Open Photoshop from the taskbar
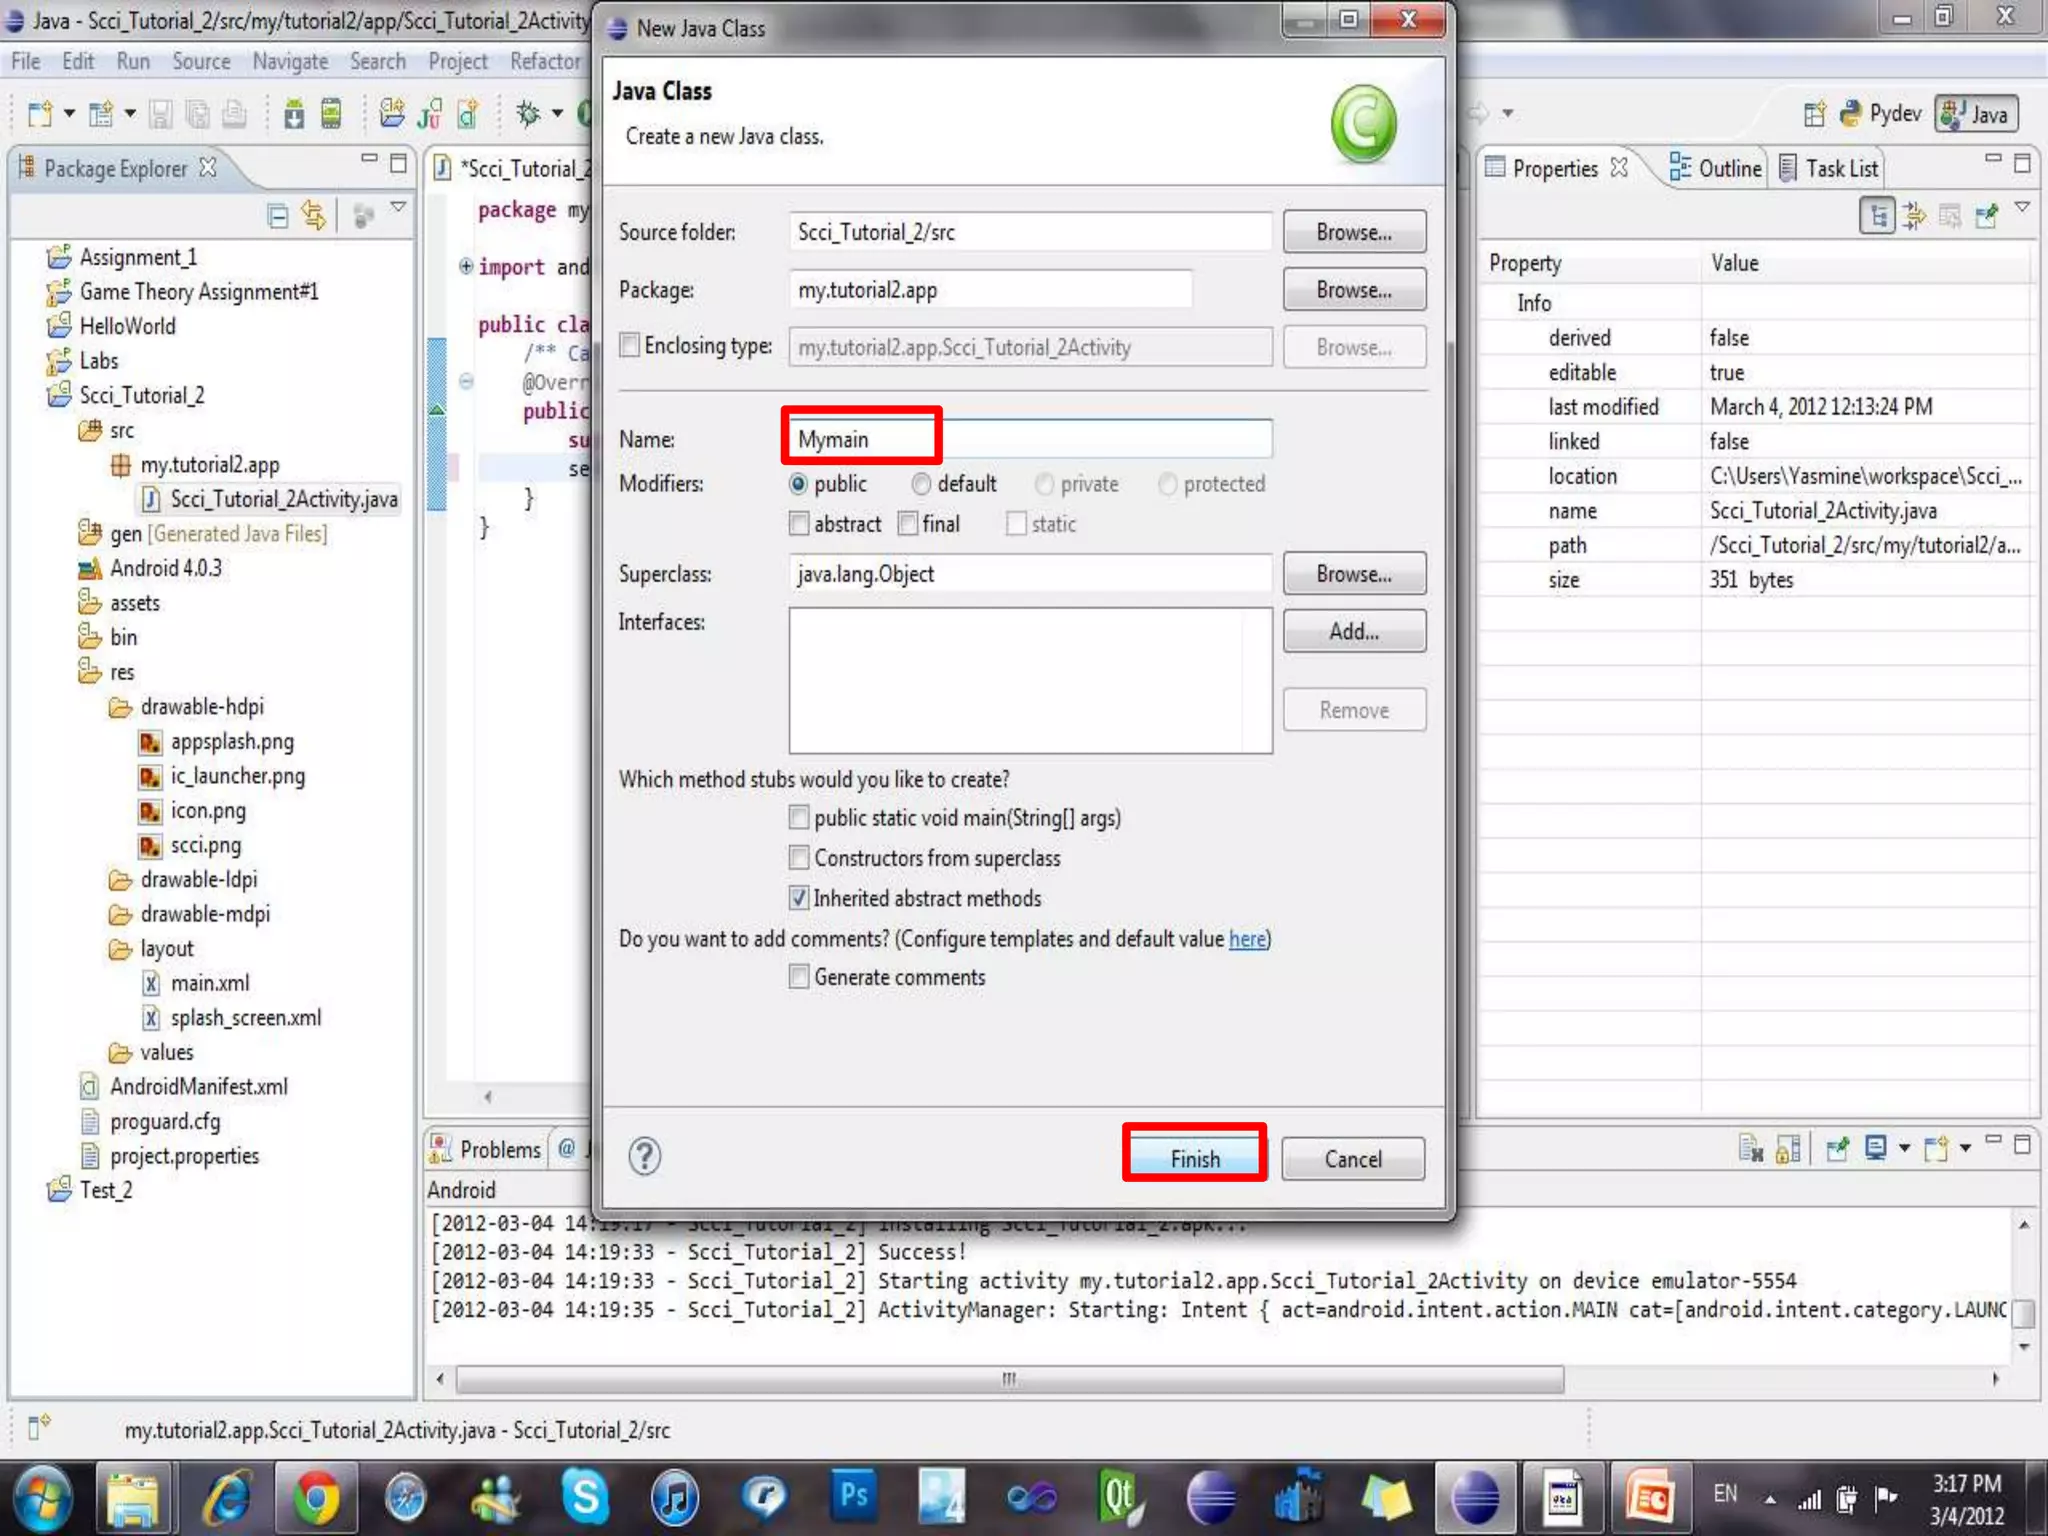 click(853, 1497)
